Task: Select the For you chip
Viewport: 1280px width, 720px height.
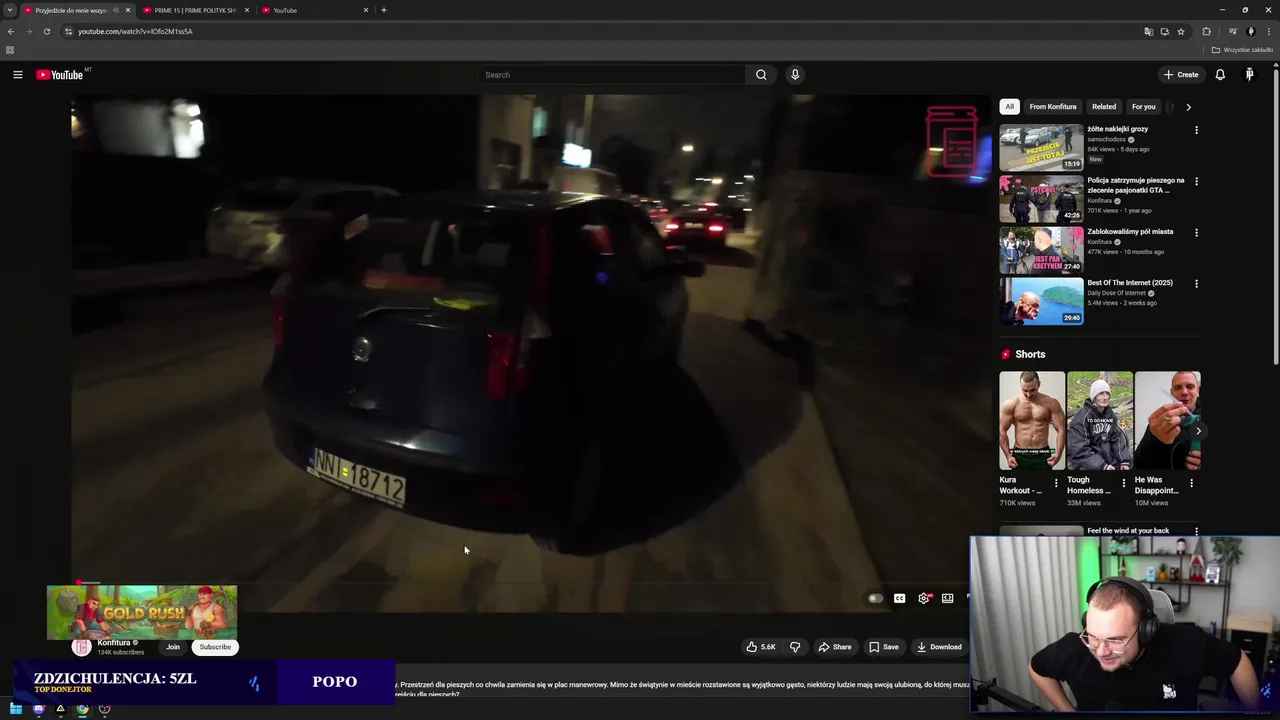Action: click(1143, 107)
